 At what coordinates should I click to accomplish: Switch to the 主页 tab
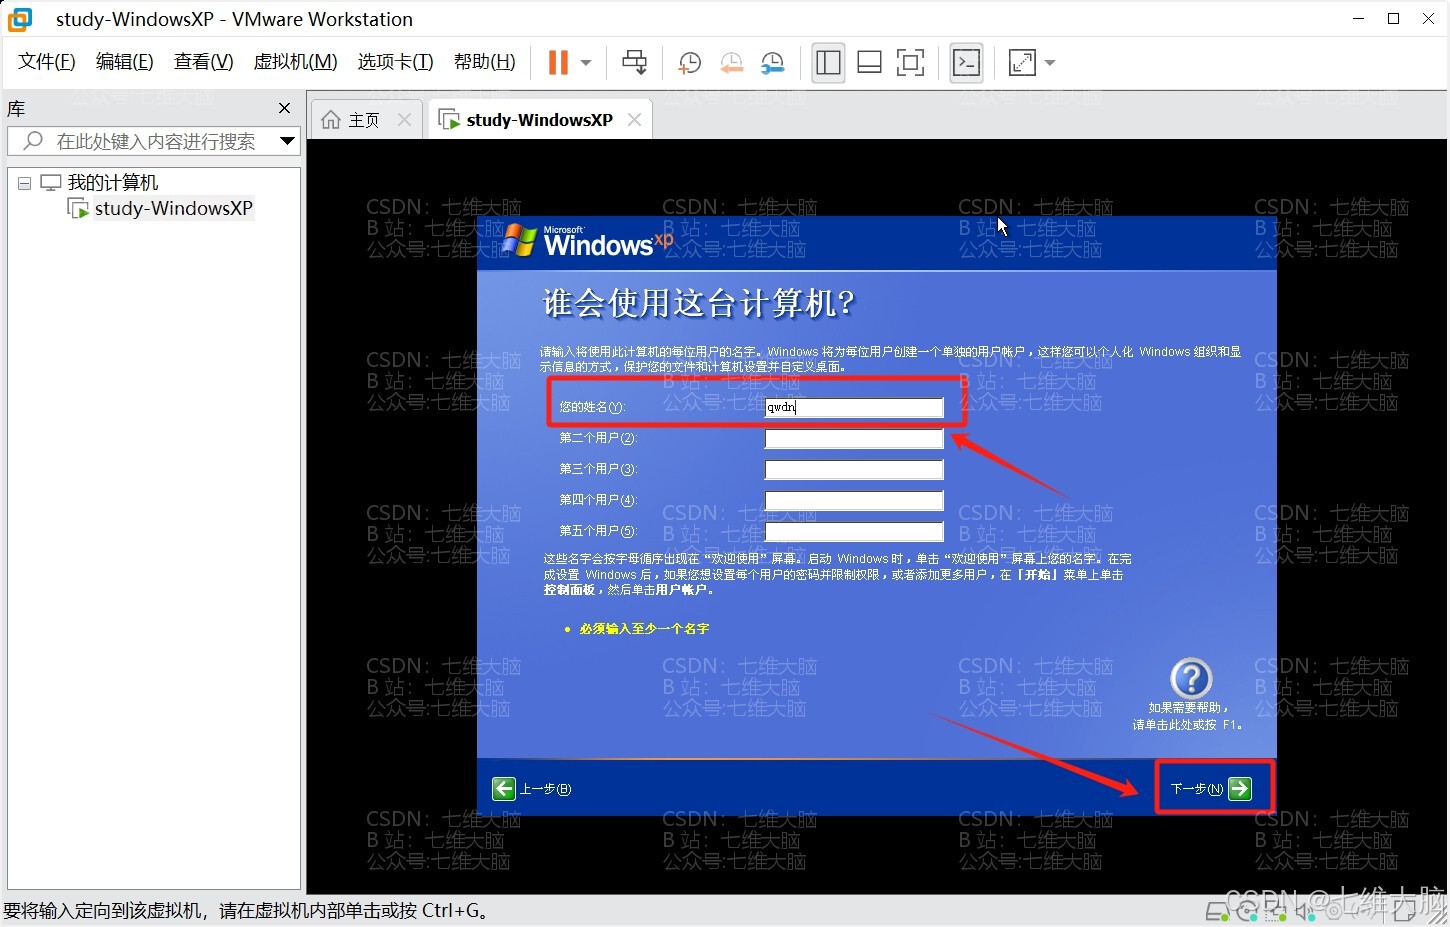click(x=364, y=120)
